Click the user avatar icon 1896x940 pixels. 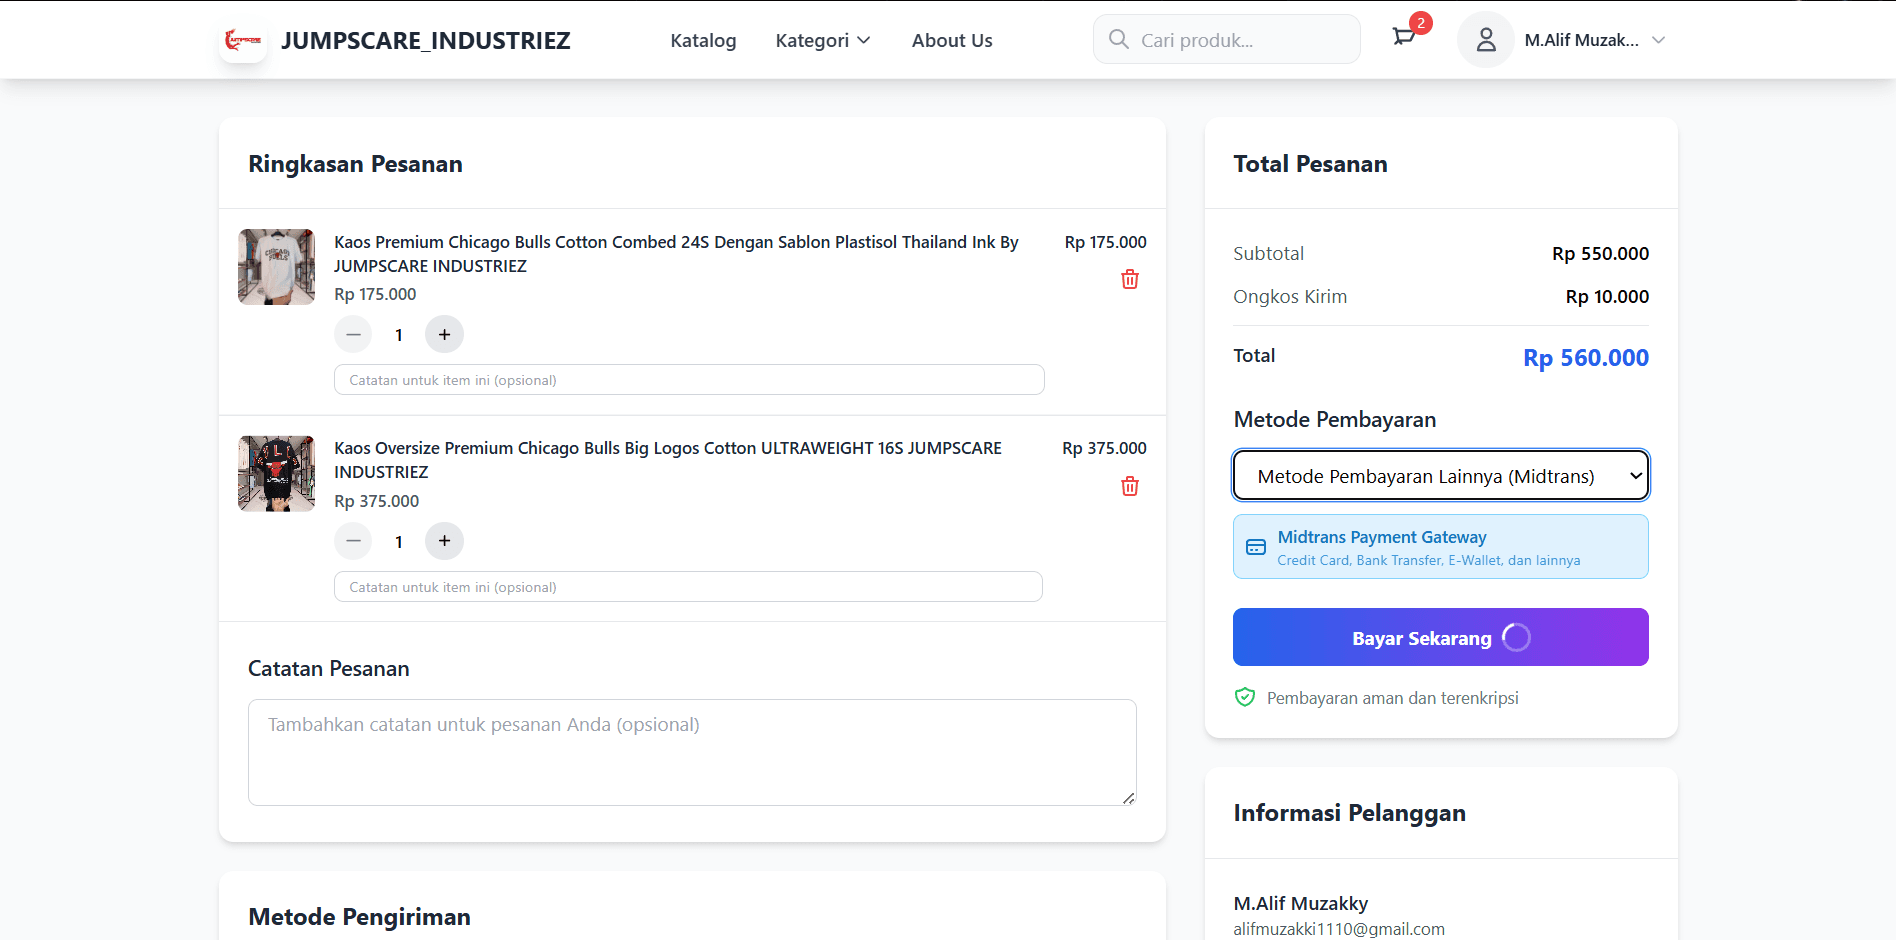tap(1486, 40)
